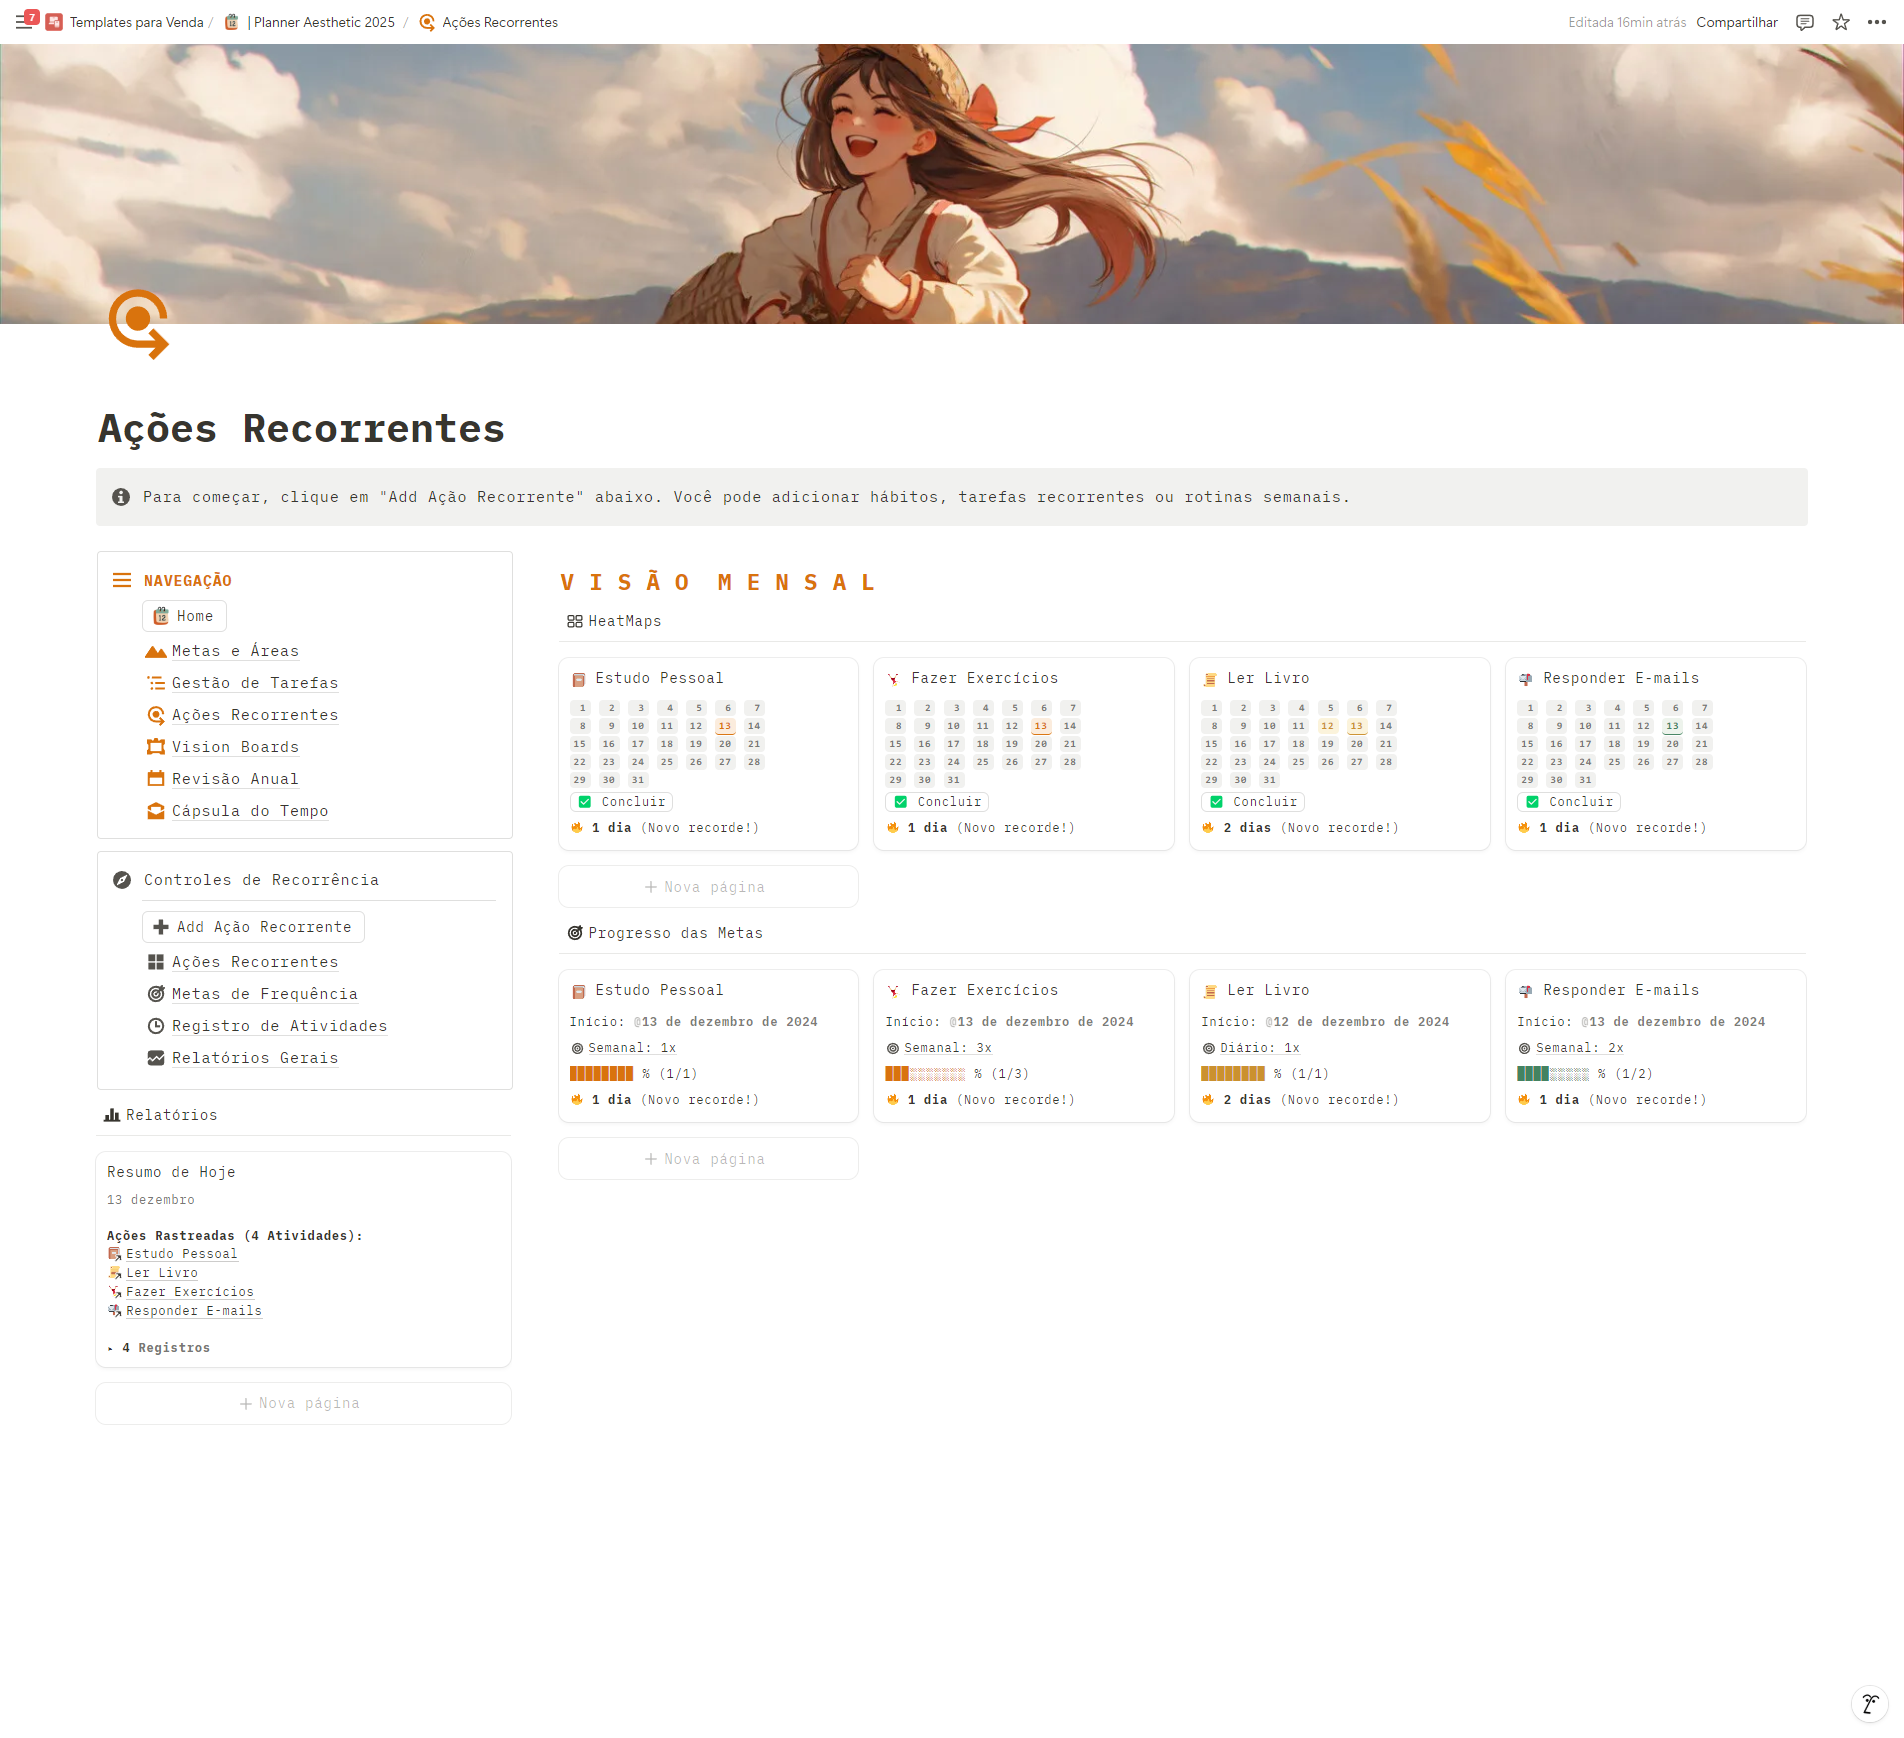Open Metas de Frequência link
This screenshot has width=1904, height=1738.
point(265,994)
